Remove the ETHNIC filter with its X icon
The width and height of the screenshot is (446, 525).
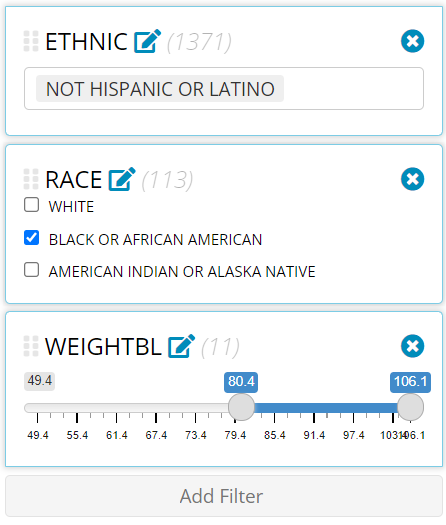[413, 41]
